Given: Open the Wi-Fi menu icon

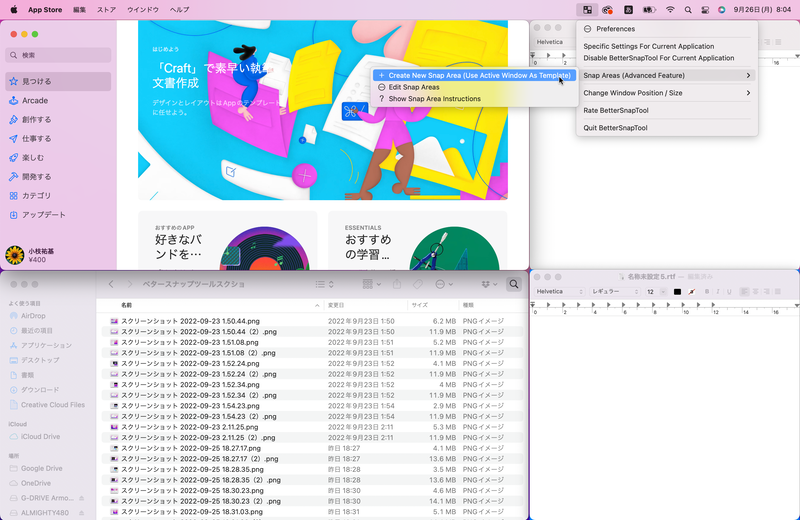Looking at the screenshot, I should (x=670, y=10).
